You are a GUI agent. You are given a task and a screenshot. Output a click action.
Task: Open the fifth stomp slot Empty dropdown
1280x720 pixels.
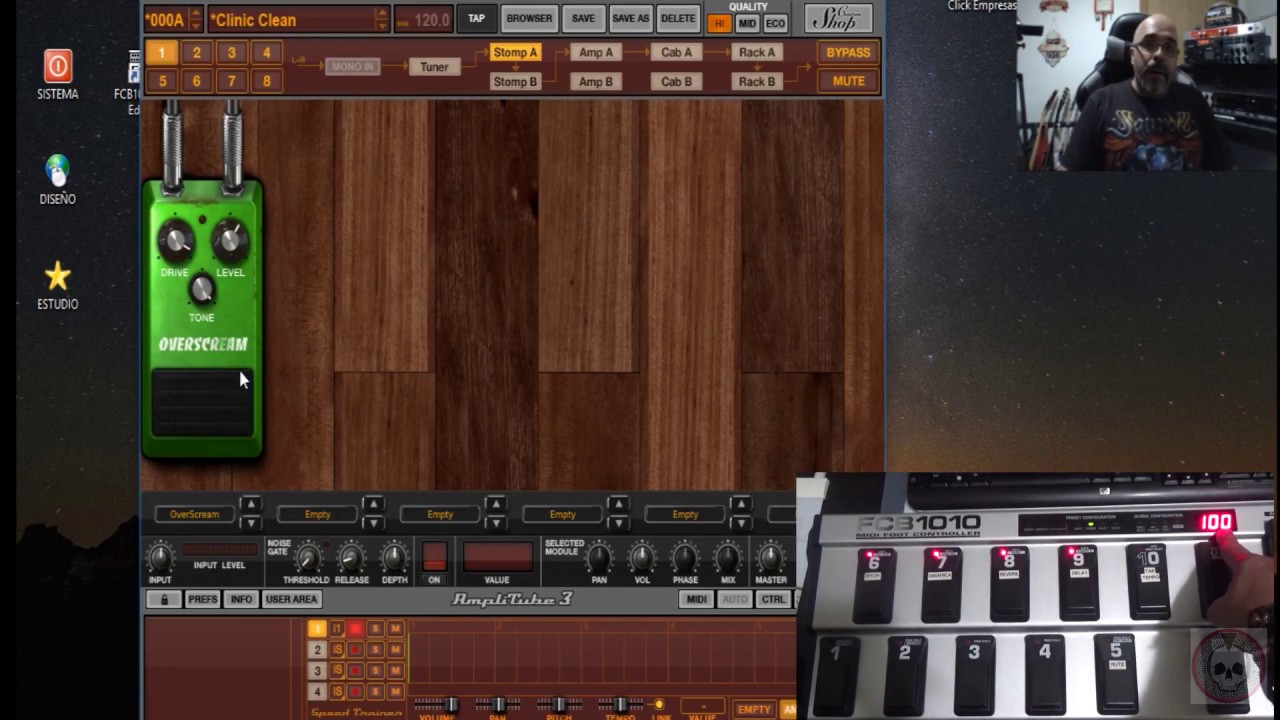click(685, 514)
